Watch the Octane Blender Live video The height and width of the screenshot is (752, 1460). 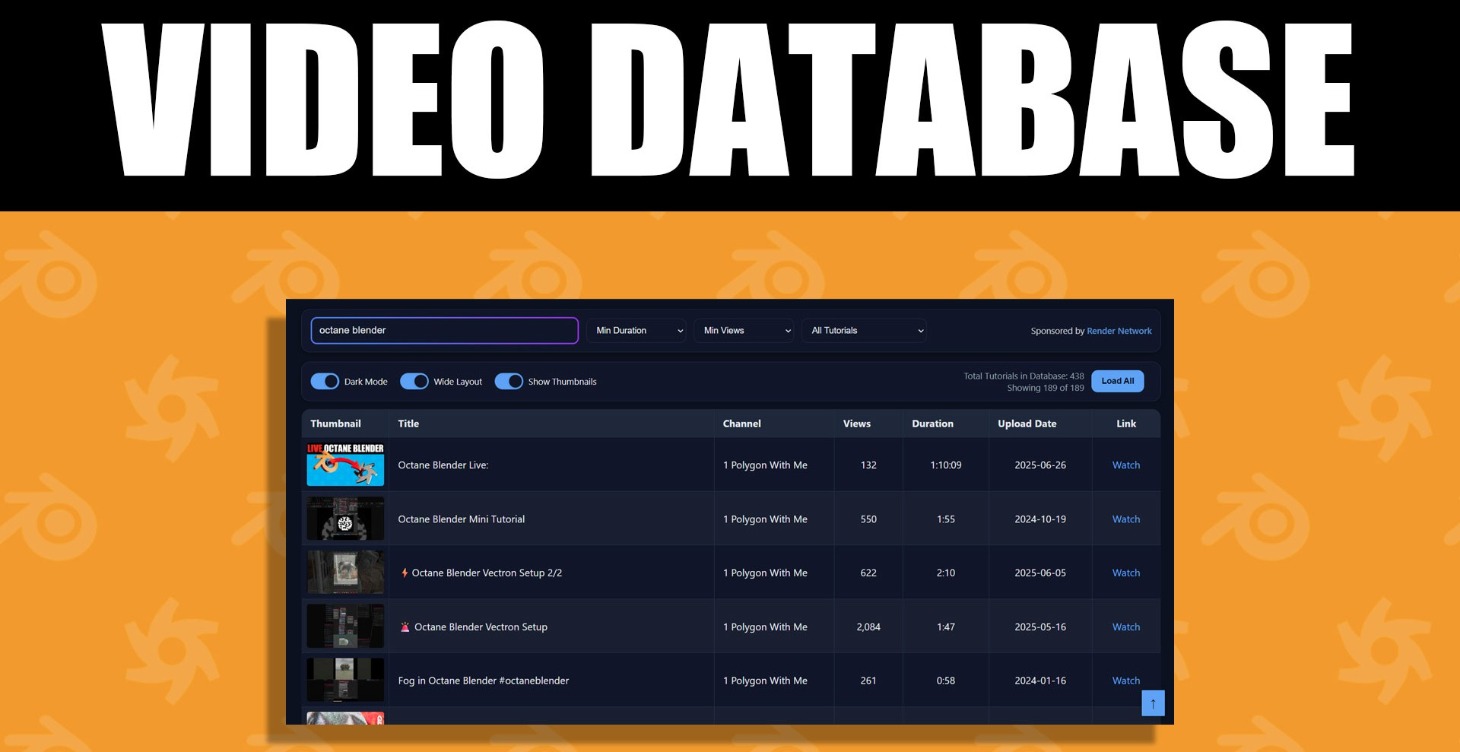tap(1126, 465)
